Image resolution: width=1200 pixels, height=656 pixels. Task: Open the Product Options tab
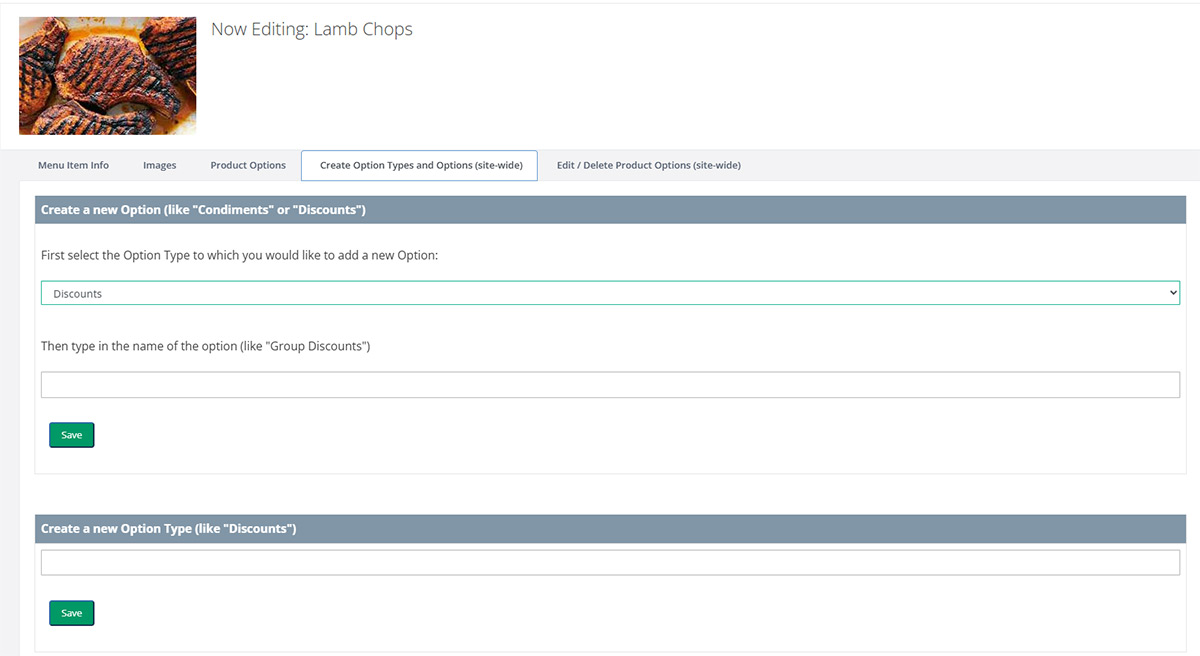click(x=248, y=165)
